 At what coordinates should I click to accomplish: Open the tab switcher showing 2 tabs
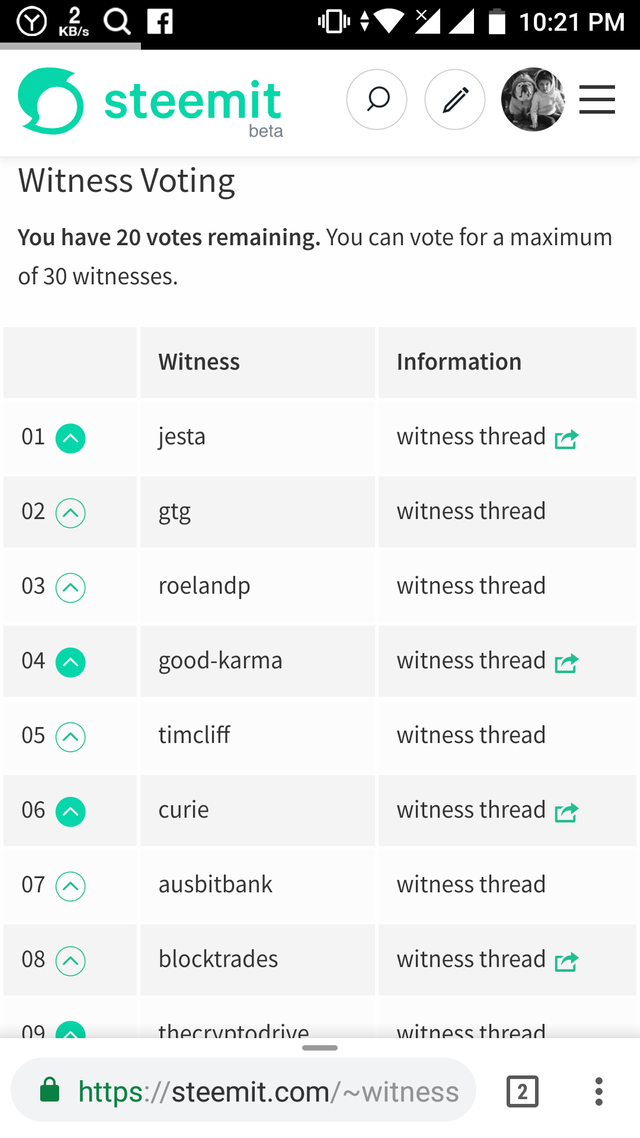coord(522,1090)
